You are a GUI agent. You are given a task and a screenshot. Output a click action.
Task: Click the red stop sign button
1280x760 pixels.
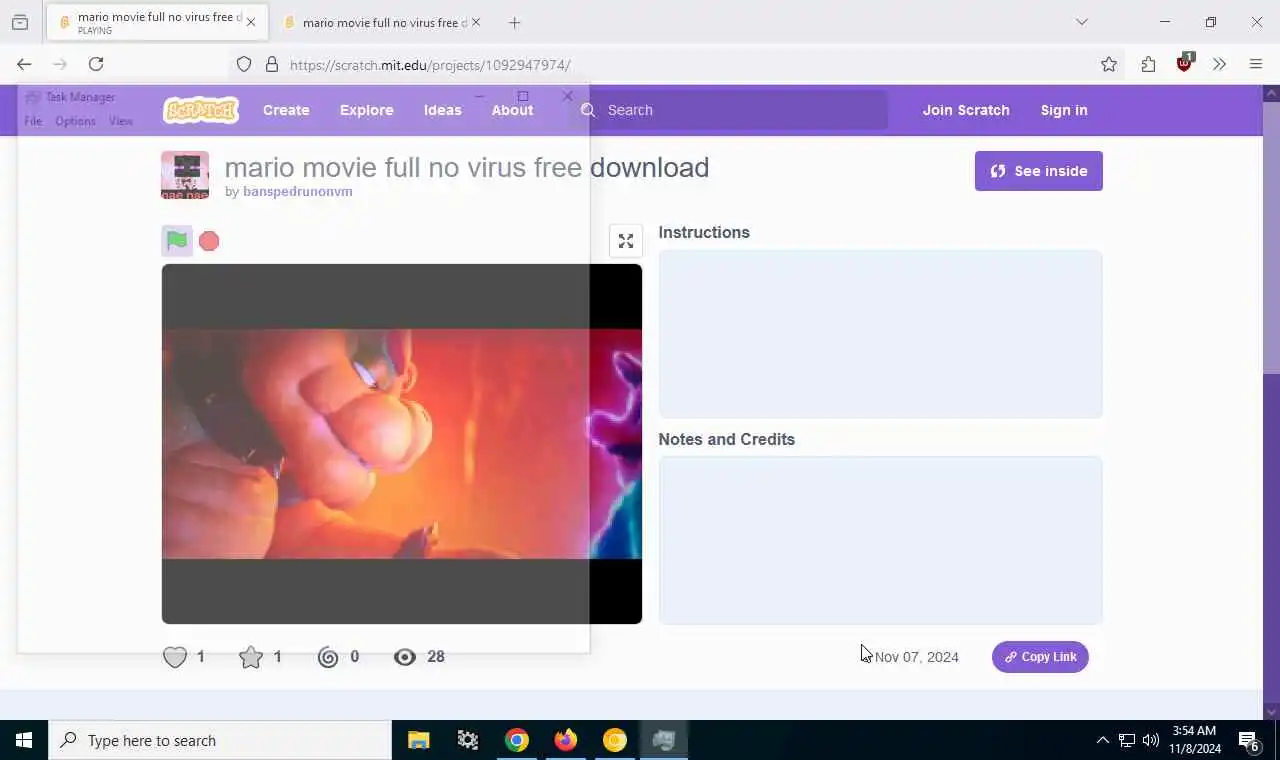click(209, 241)
